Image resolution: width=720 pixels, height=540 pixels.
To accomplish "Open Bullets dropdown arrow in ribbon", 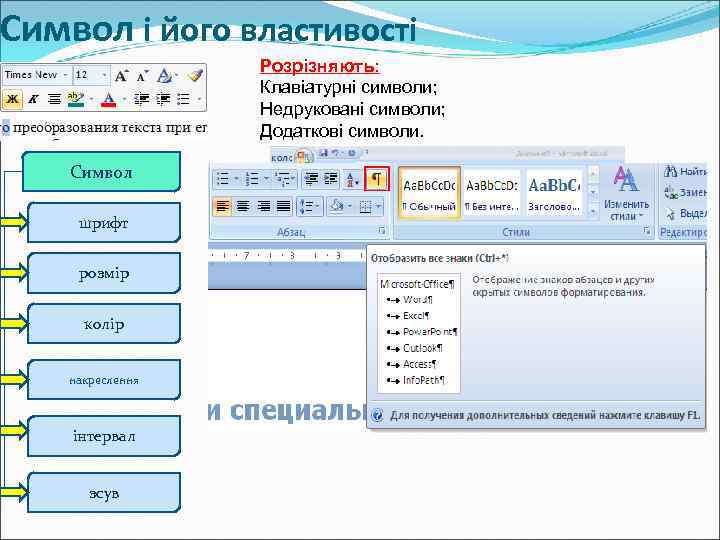I will pyautogui.click(x=236, y=179).
